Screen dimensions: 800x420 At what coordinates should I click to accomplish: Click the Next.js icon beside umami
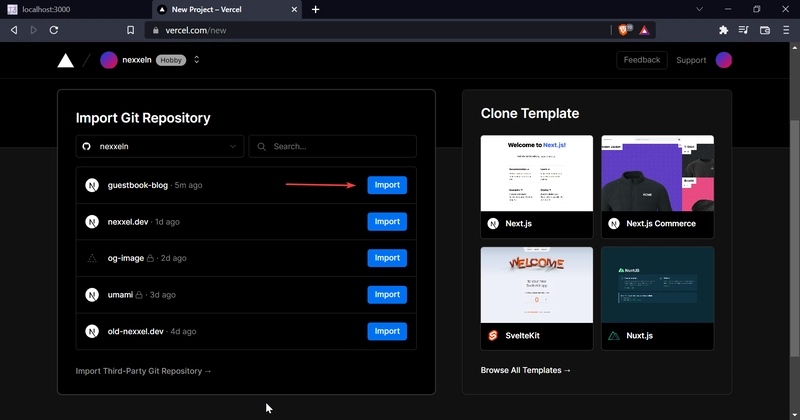point(92,295)
